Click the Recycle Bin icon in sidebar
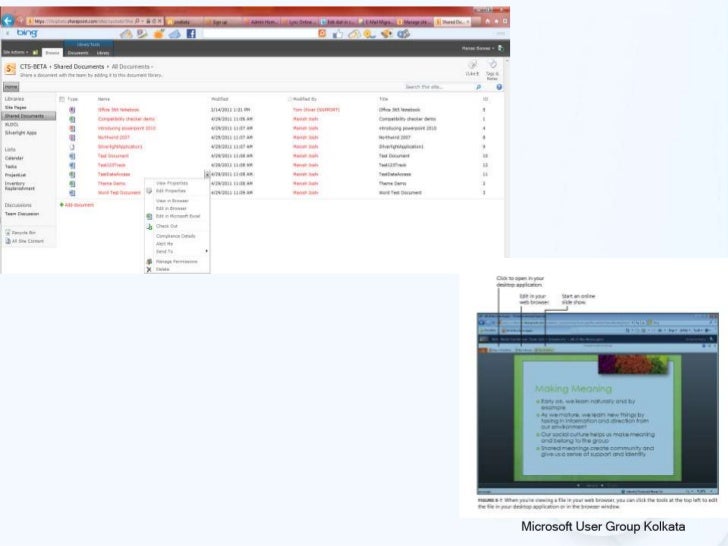 tap(8, 233)
